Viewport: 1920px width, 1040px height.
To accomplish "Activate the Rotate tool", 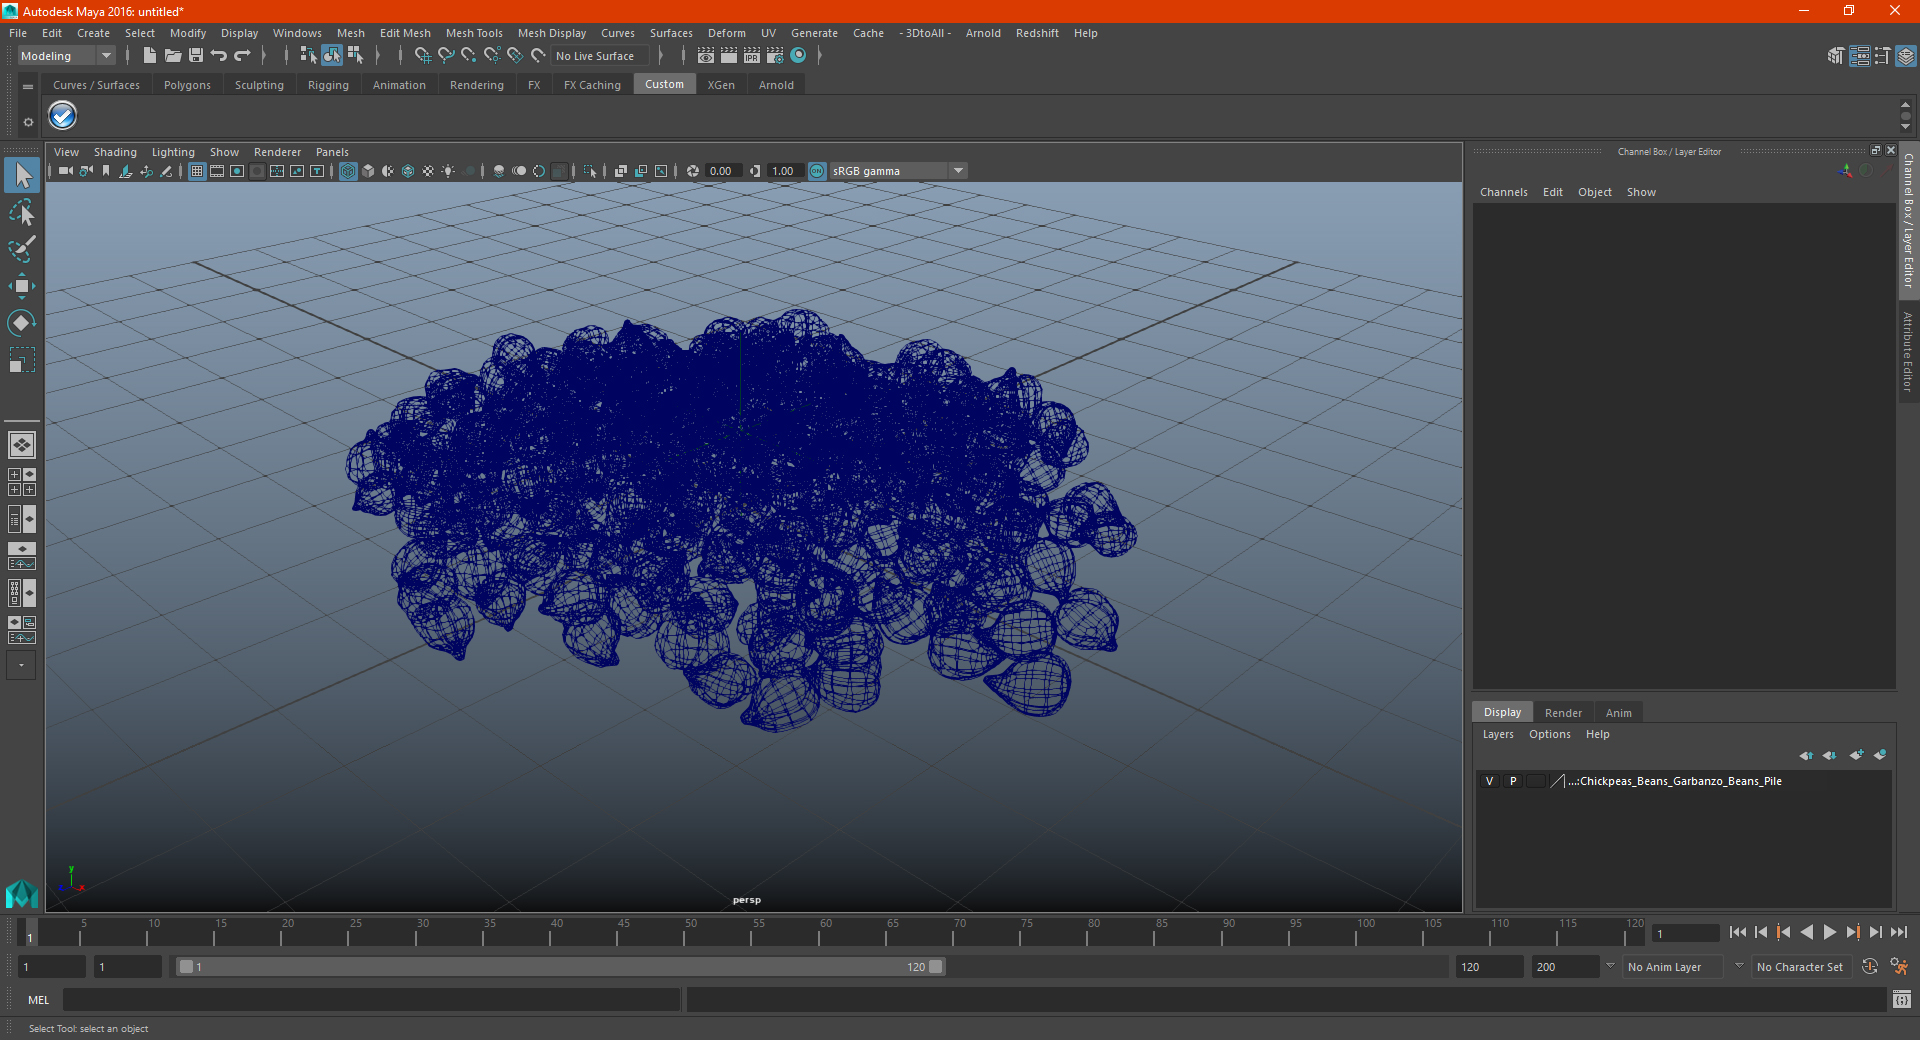I will click(x=22, y=323).
